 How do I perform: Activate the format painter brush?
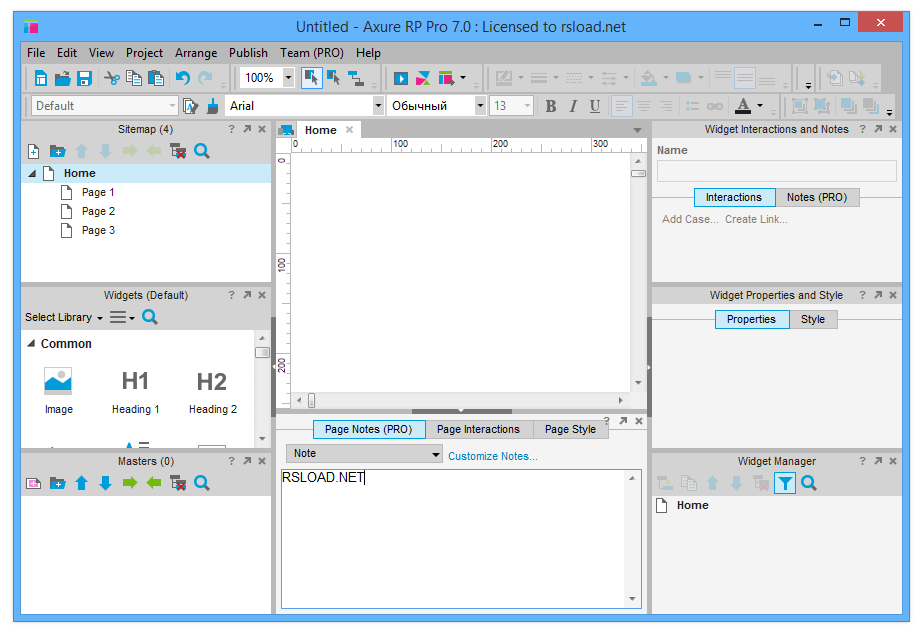coord(213,106)
